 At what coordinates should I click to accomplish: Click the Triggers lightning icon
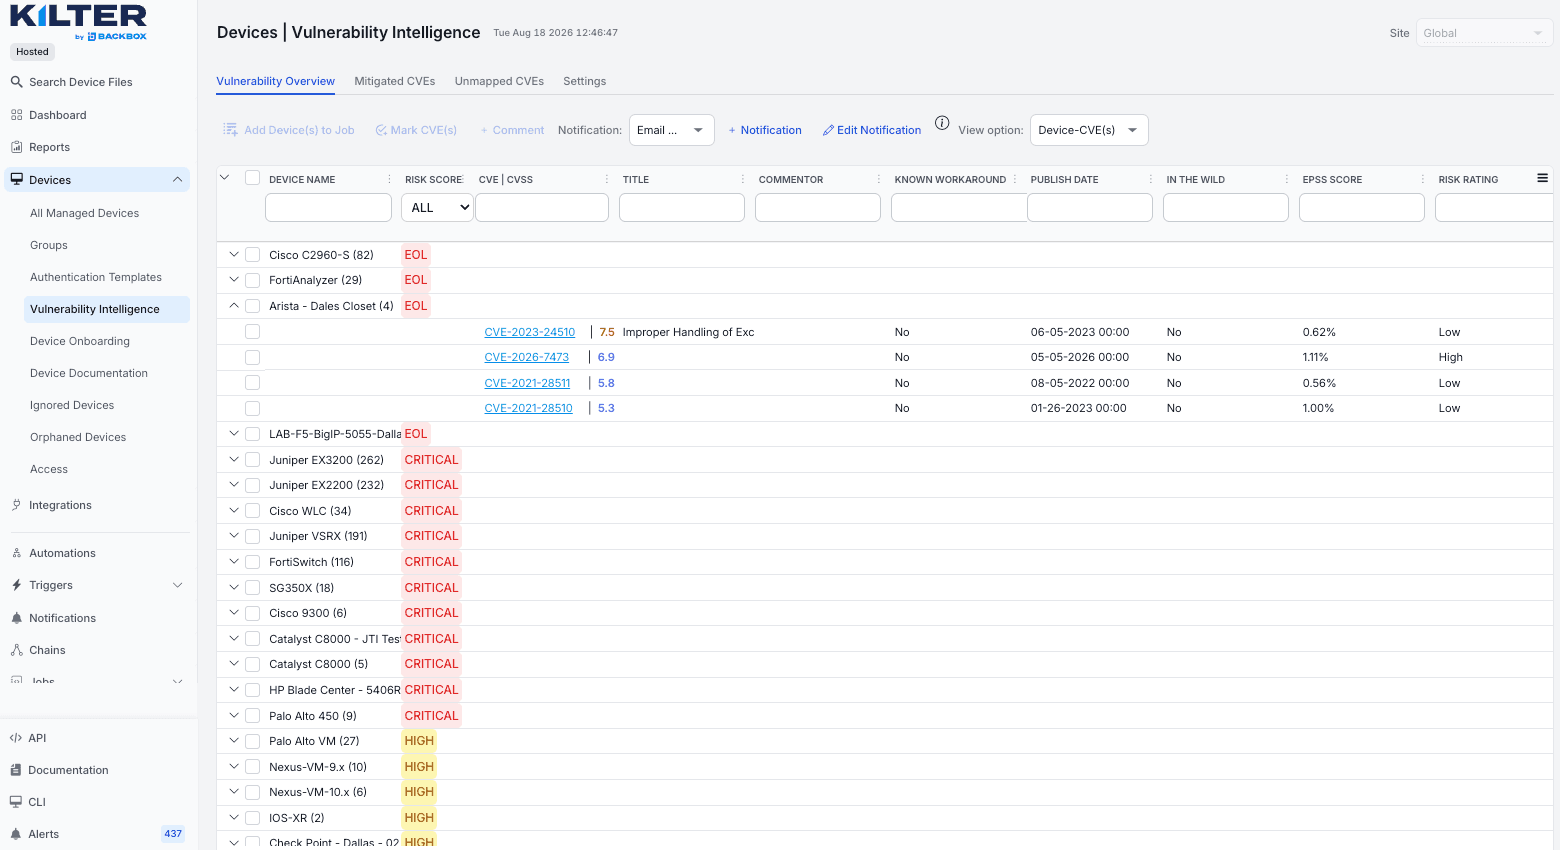pos(16,585)
